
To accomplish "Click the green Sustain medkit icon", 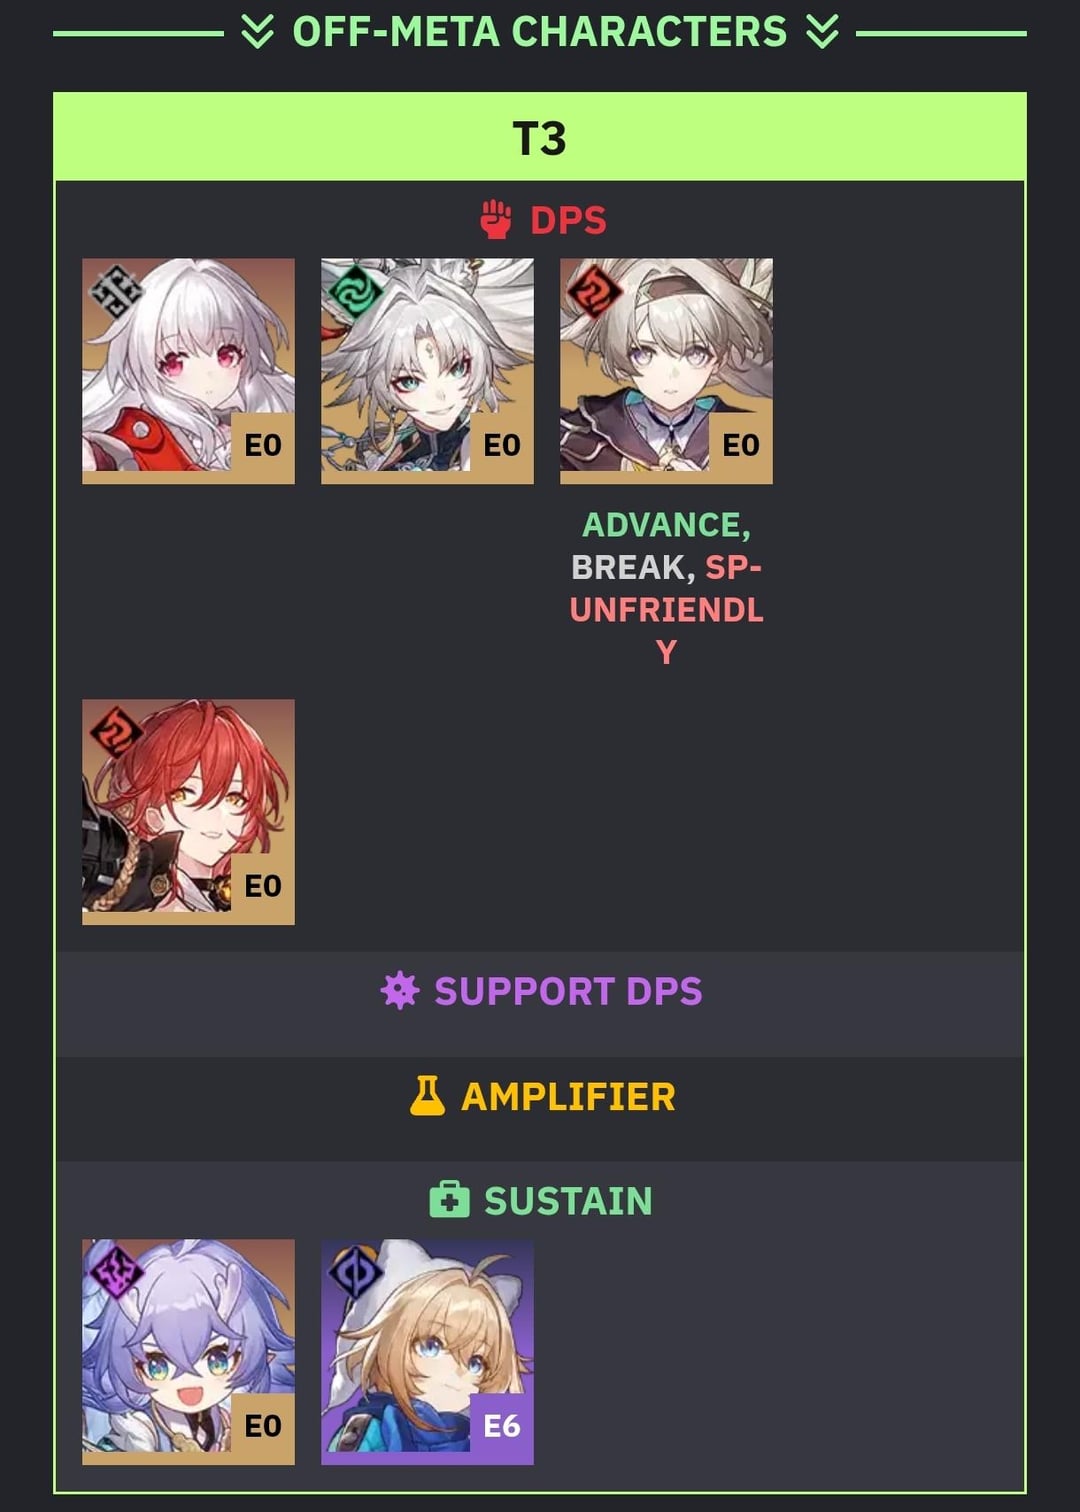I will point(449,1200).
